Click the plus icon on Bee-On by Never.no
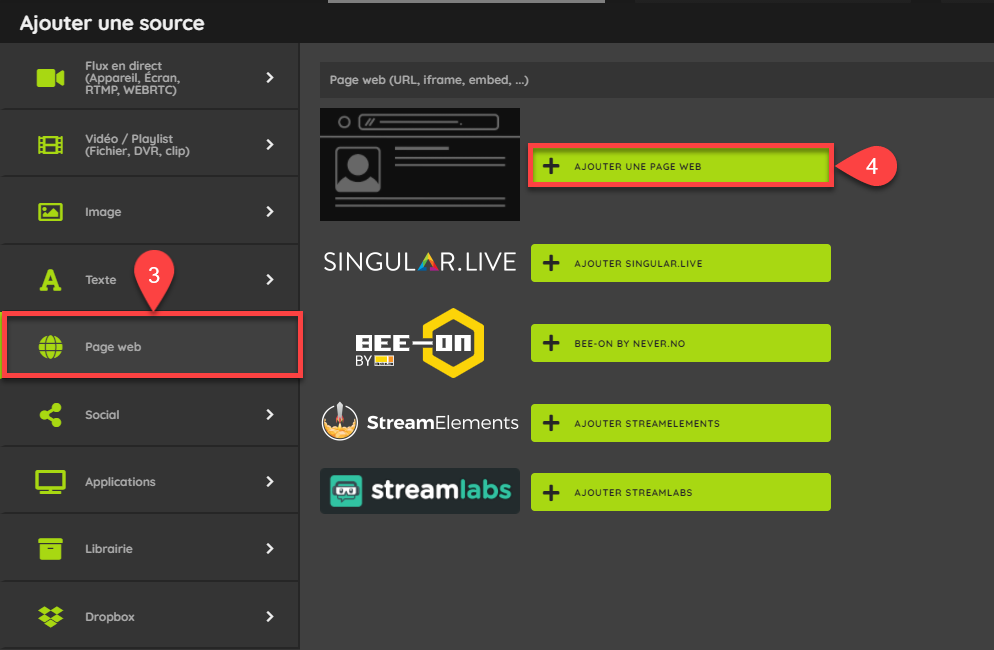Screen dimensions: 994x650 (551, 343)
